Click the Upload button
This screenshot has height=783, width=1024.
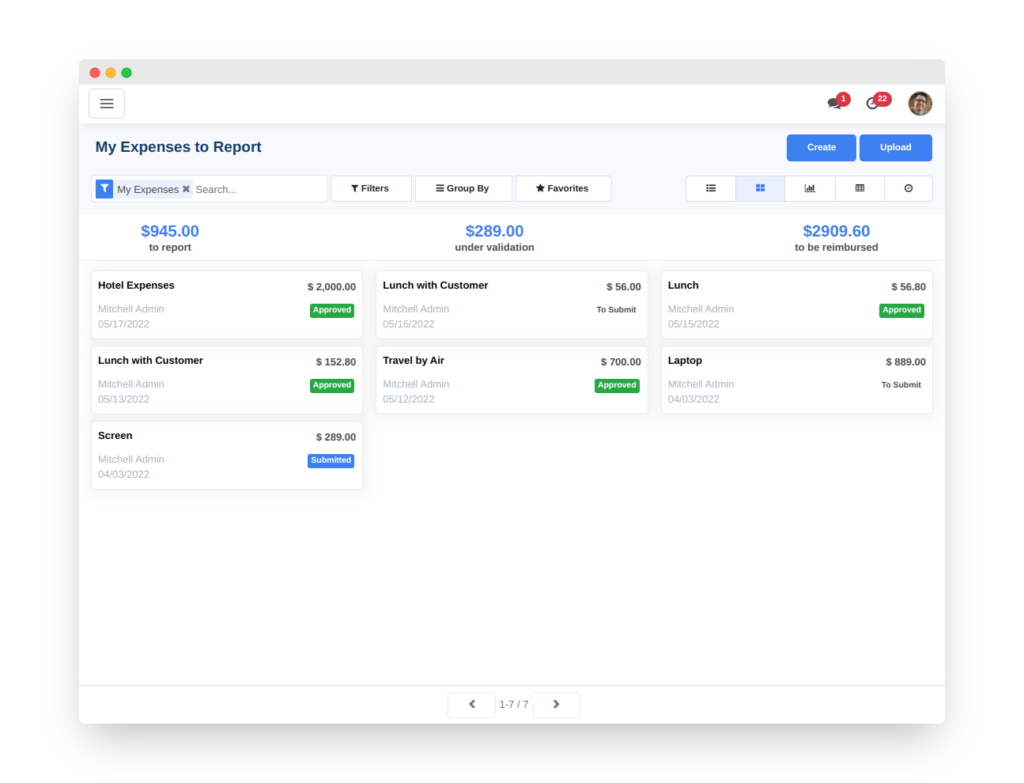tap(895, 147)
